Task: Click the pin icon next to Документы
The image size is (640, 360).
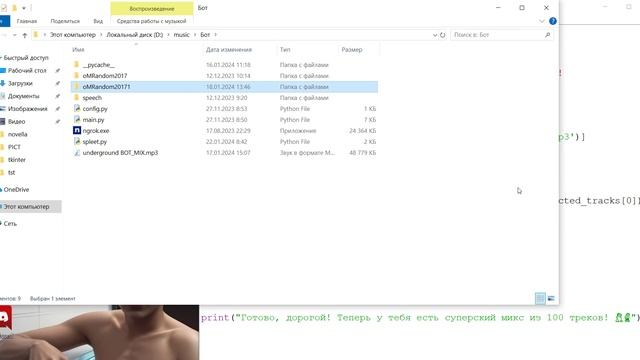Action: pos(58,96)
